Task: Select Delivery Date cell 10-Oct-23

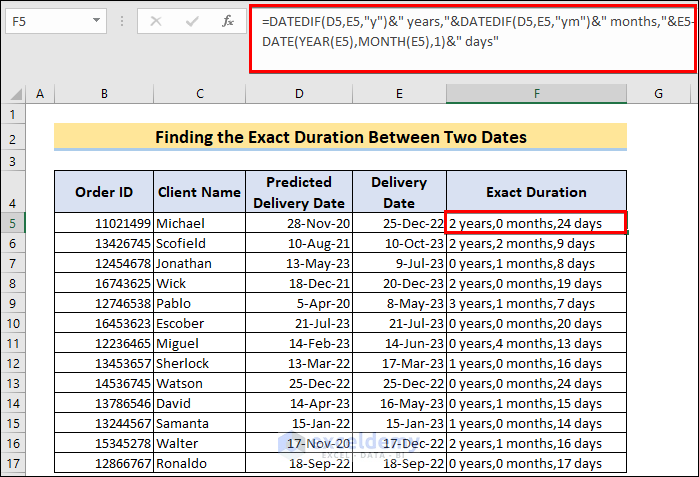Action: point(399,243)
